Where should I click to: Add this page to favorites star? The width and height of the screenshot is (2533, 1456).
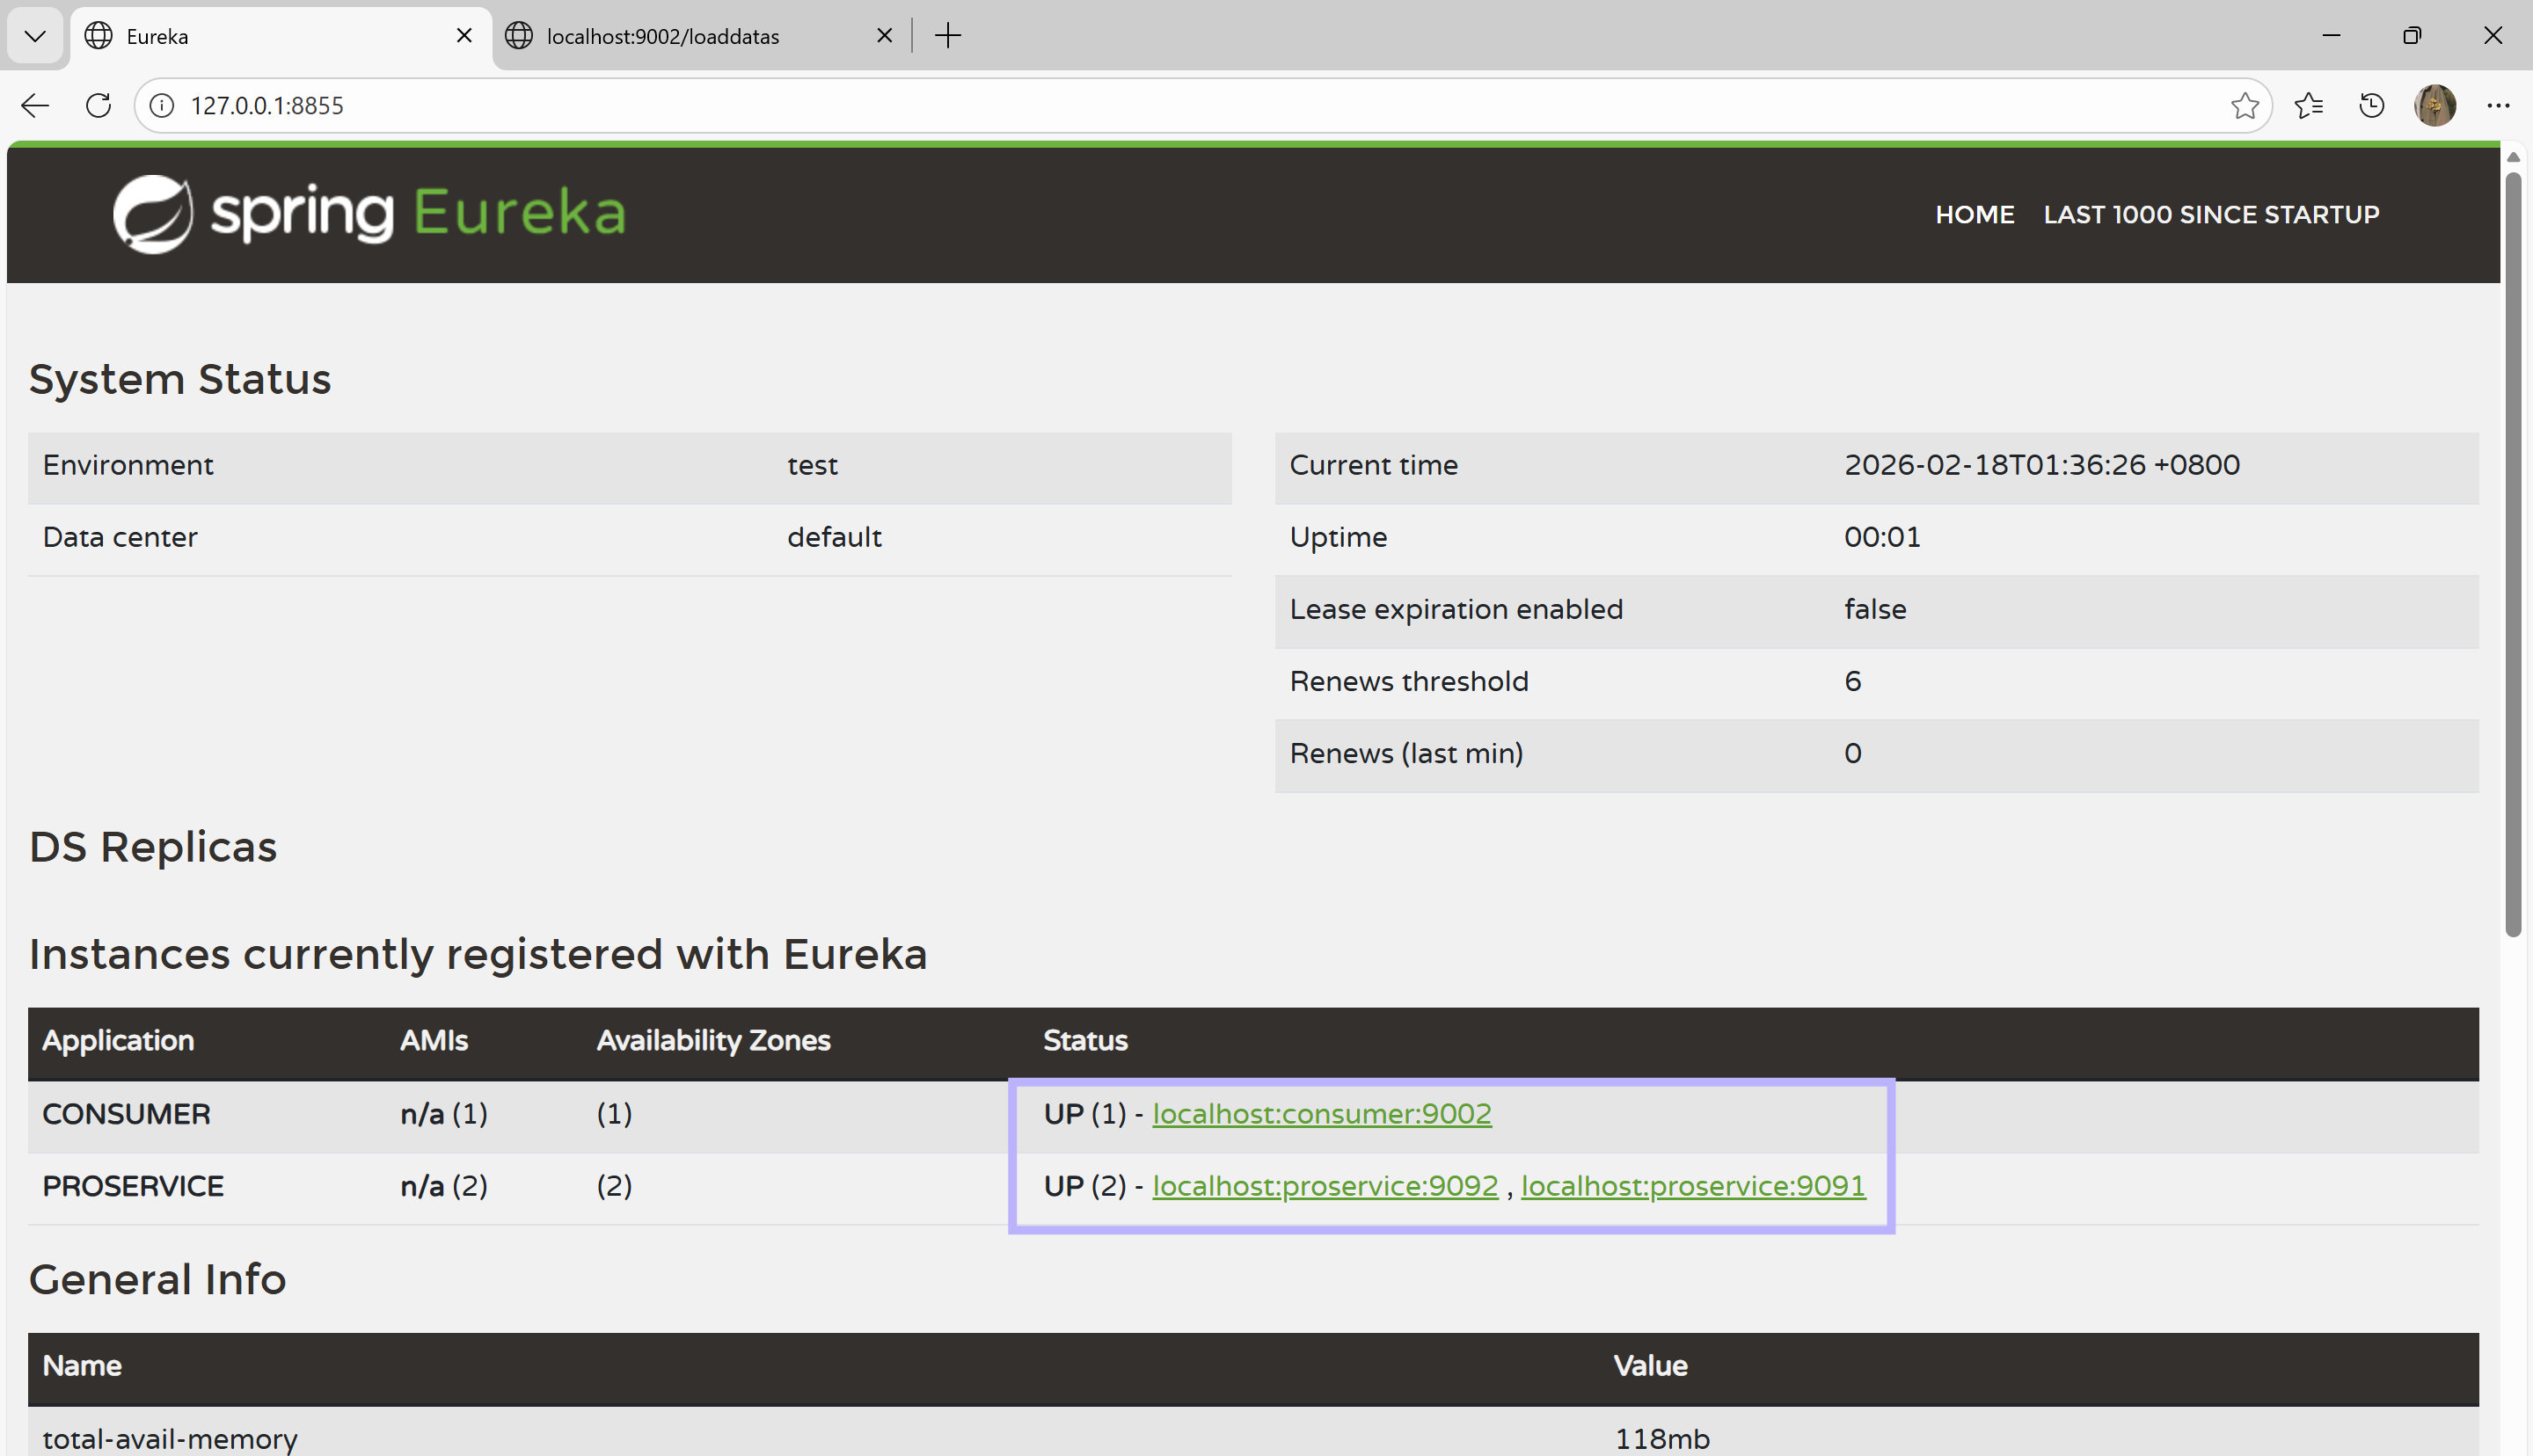(x=2244, y=105)
